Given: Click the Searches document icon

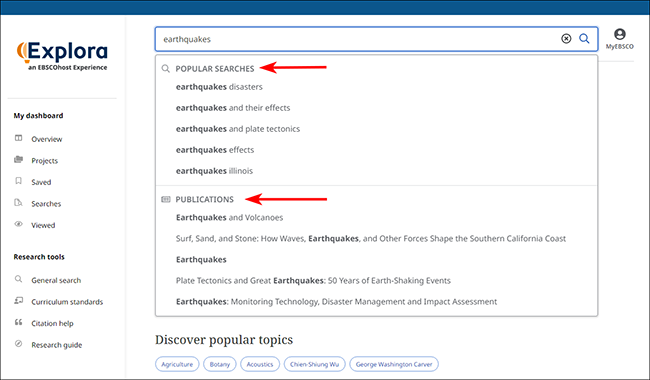Looking at the screenshot, I should (x=19, y=203).
